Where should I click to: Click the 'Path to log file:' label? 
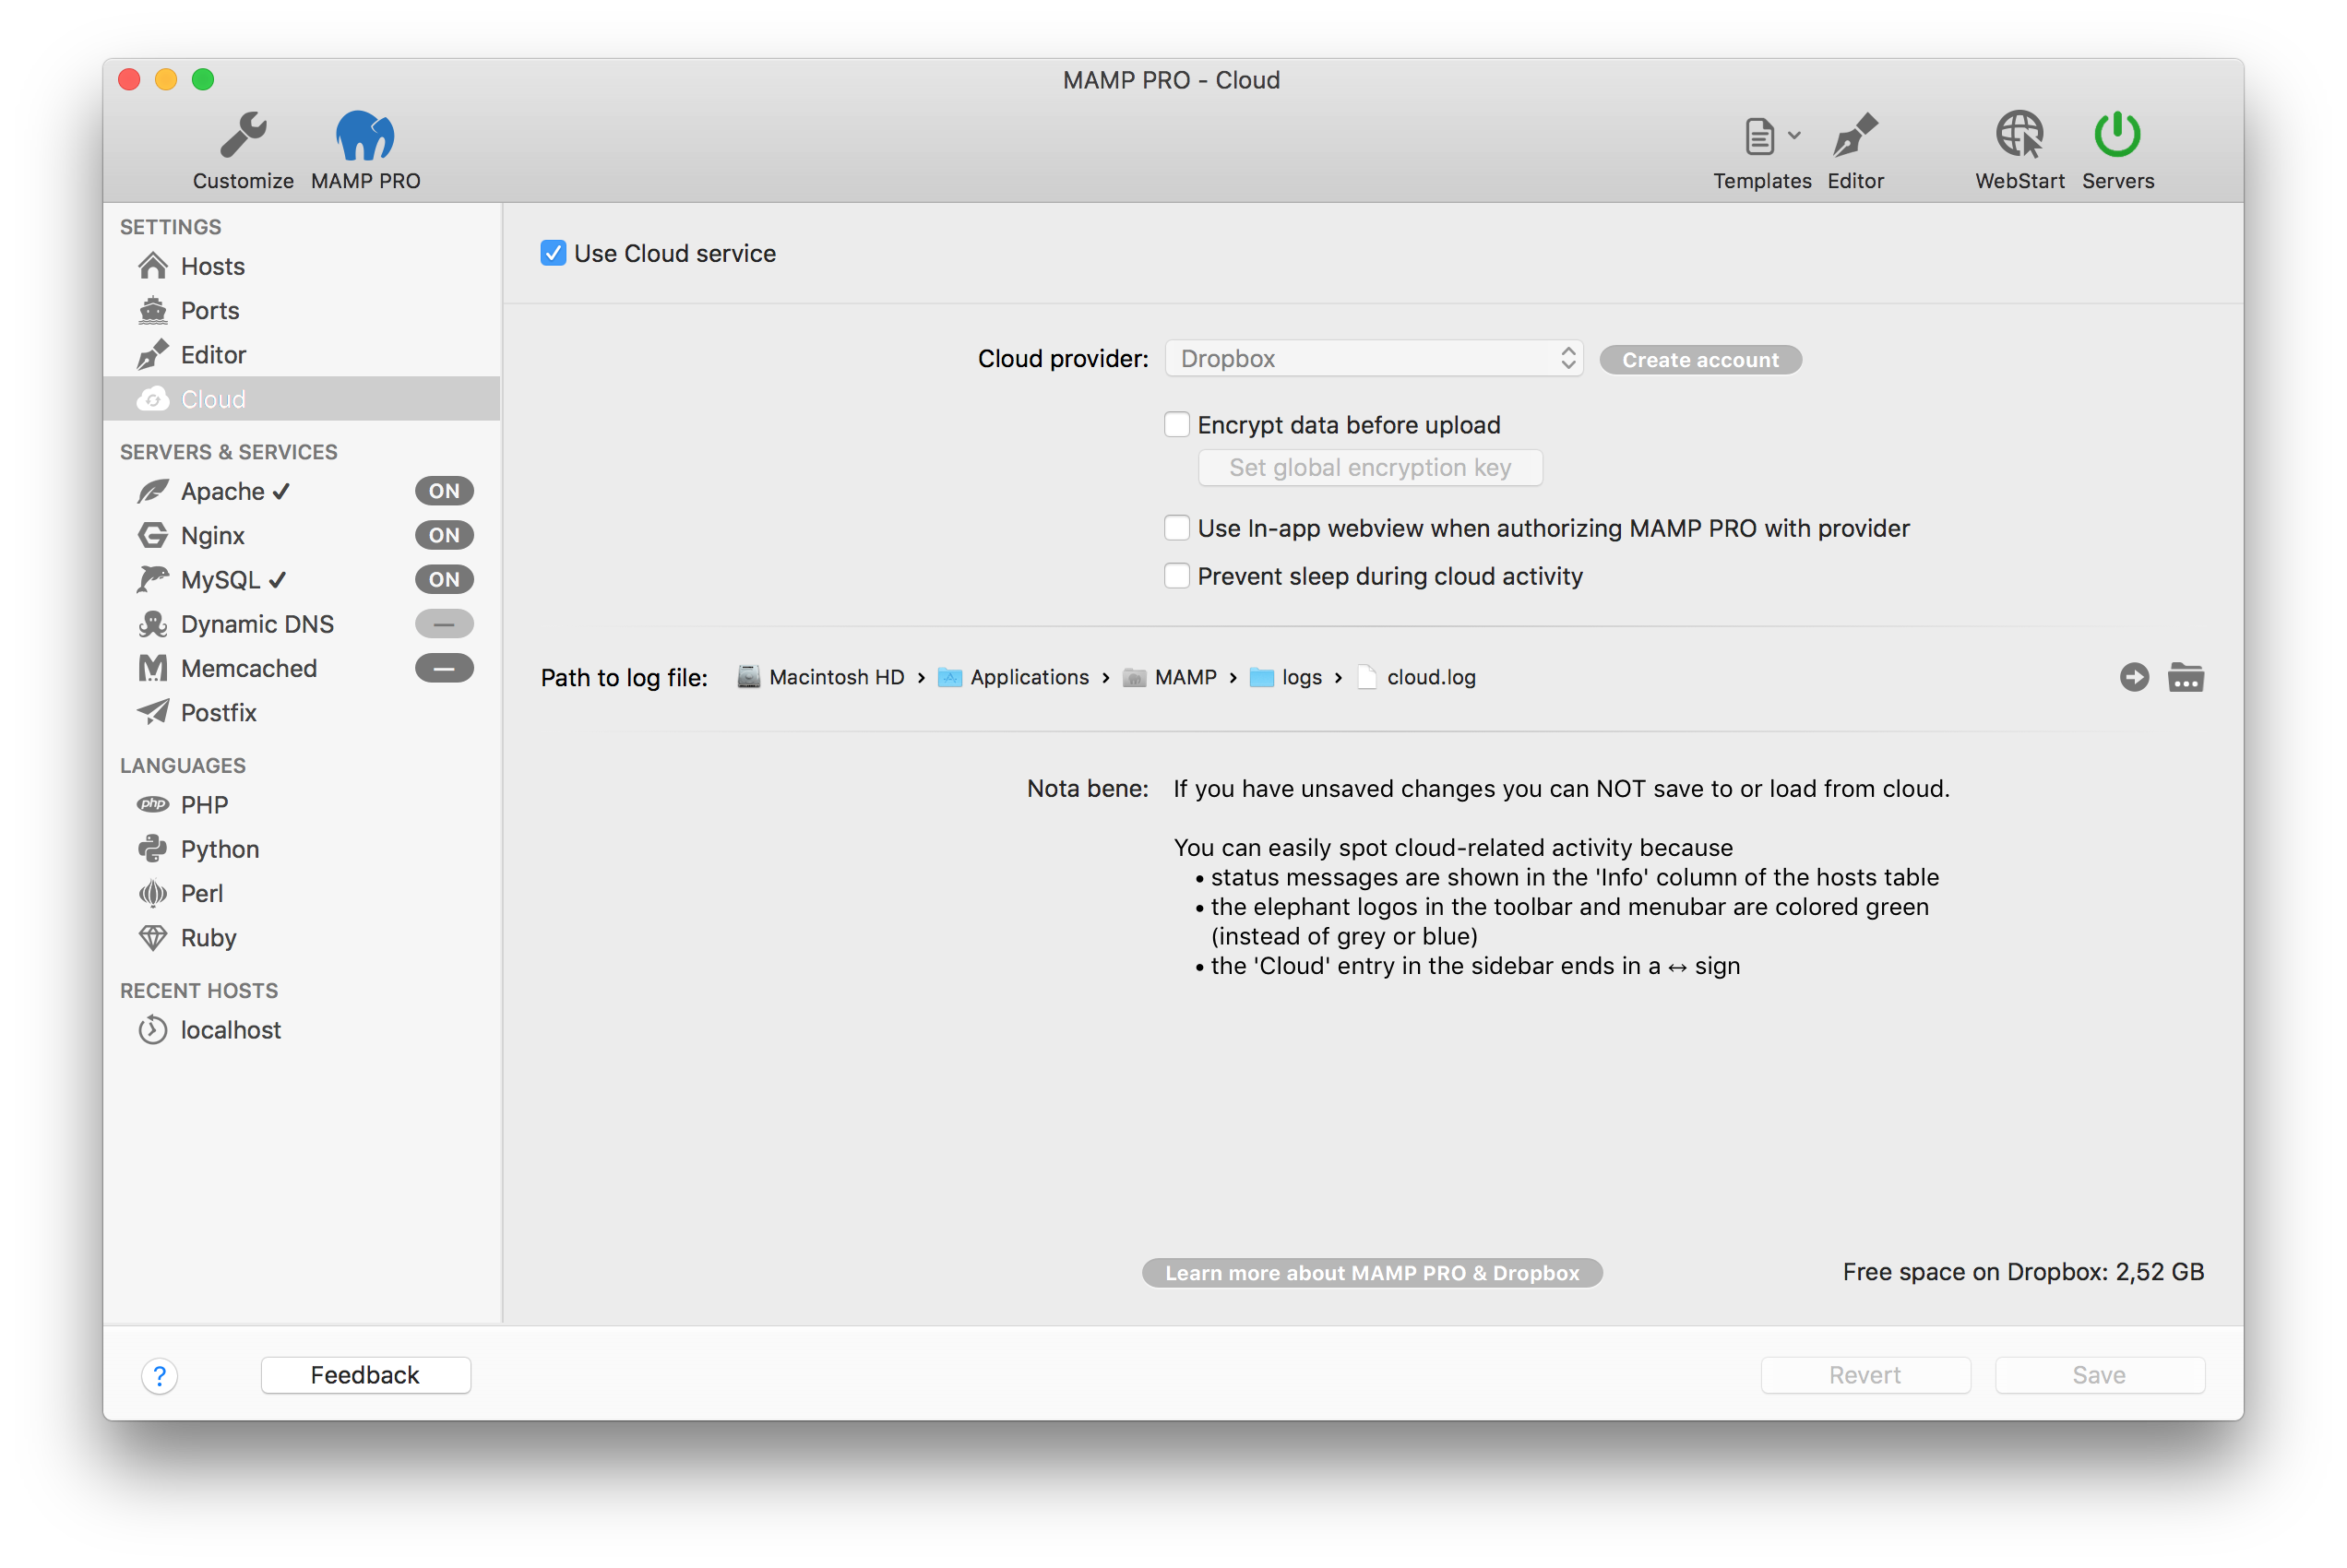624,678
